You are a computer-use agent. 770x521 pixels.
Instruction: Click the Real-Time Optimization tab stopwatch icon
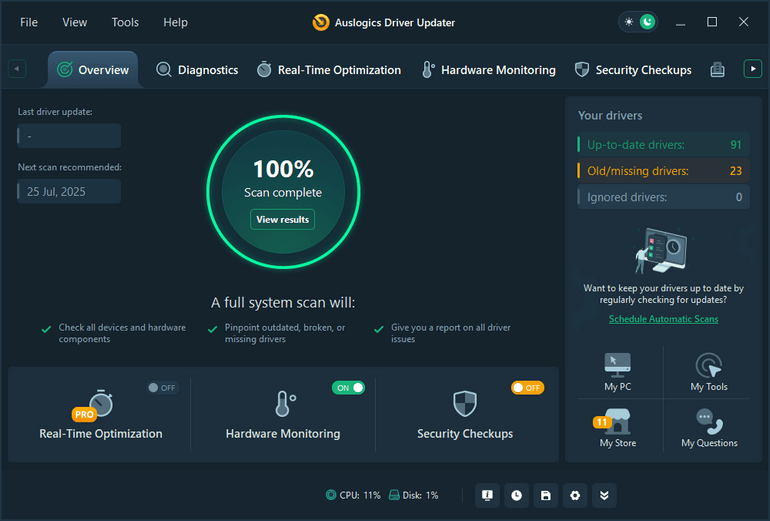pyautogui.click(x=264, y=69)
